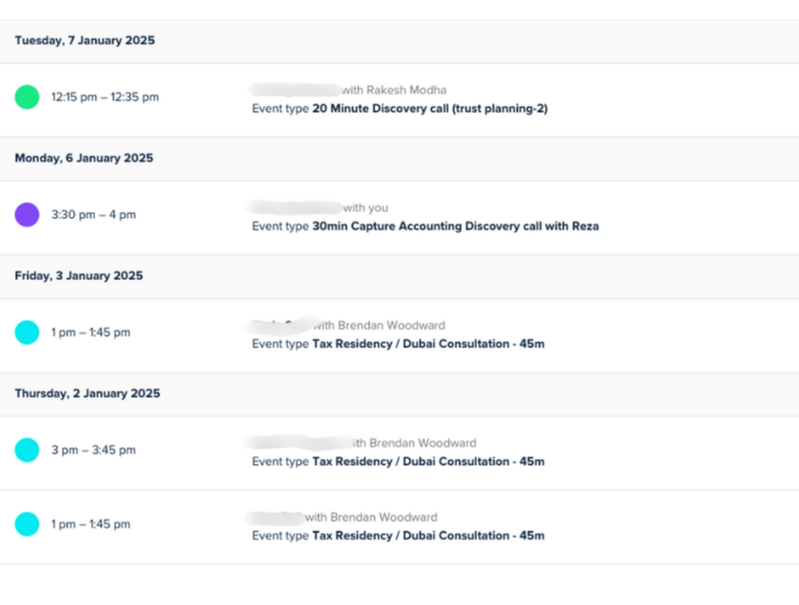
Task: Open the 3:30 pm – 4 pm event
Action: coord(93,215)
